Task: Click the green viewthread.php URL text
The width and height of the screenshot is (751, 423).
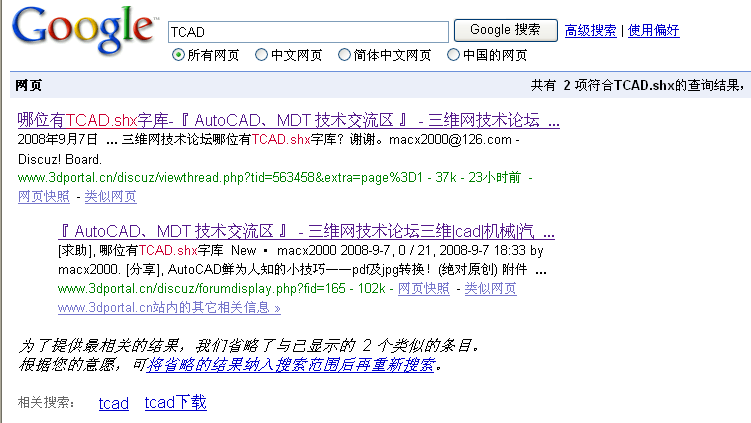Action: tap(220, 178)
